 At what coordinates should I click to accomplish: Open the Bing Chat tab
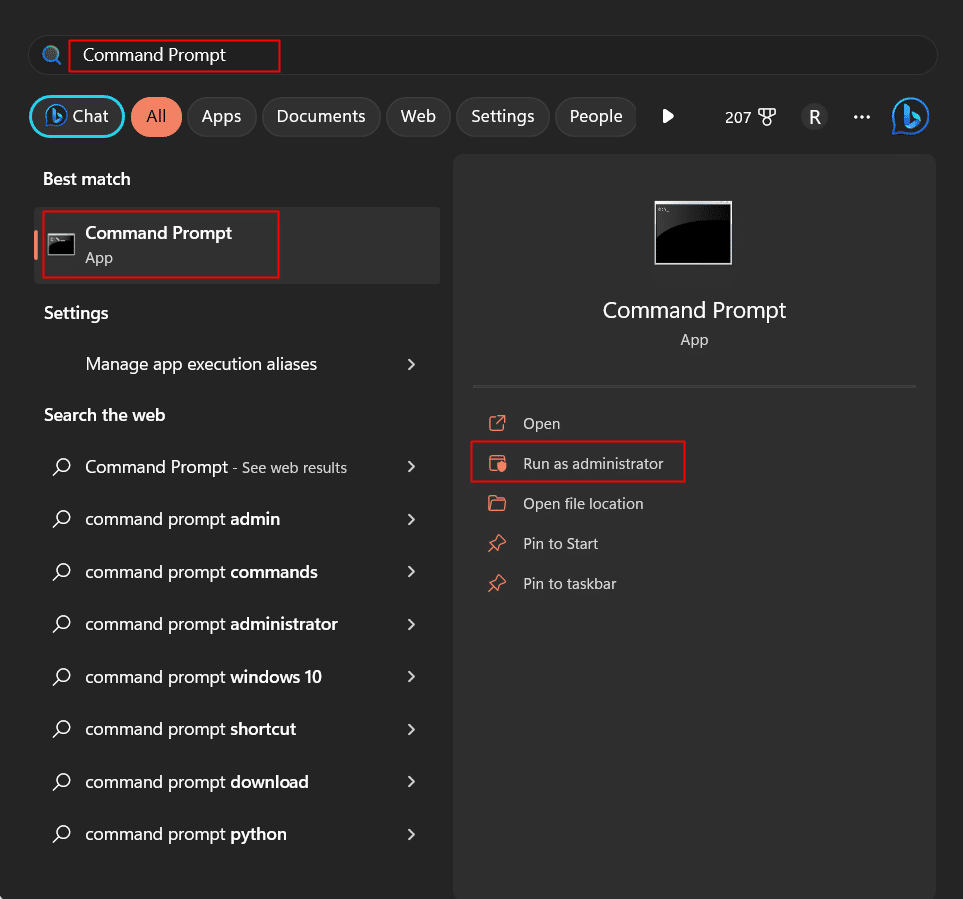click(77, 116)
